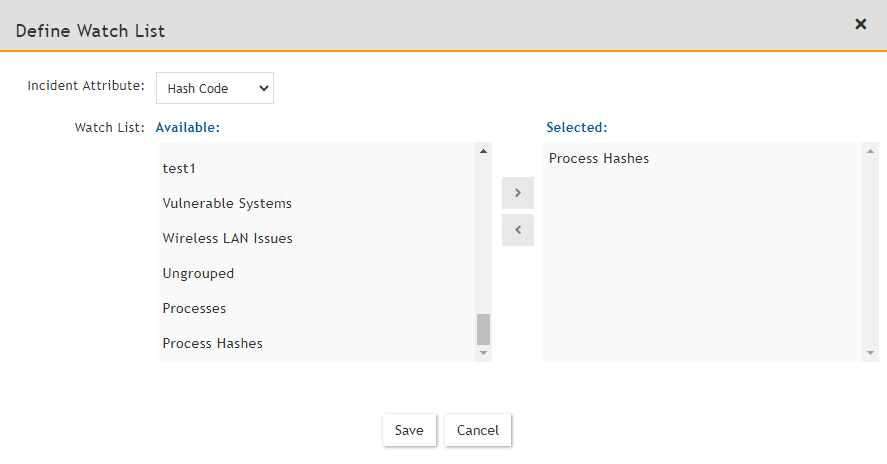Screen dimensions: 887x464
Task: Pick Processes from the Available list
Action: tap(194, 308)
